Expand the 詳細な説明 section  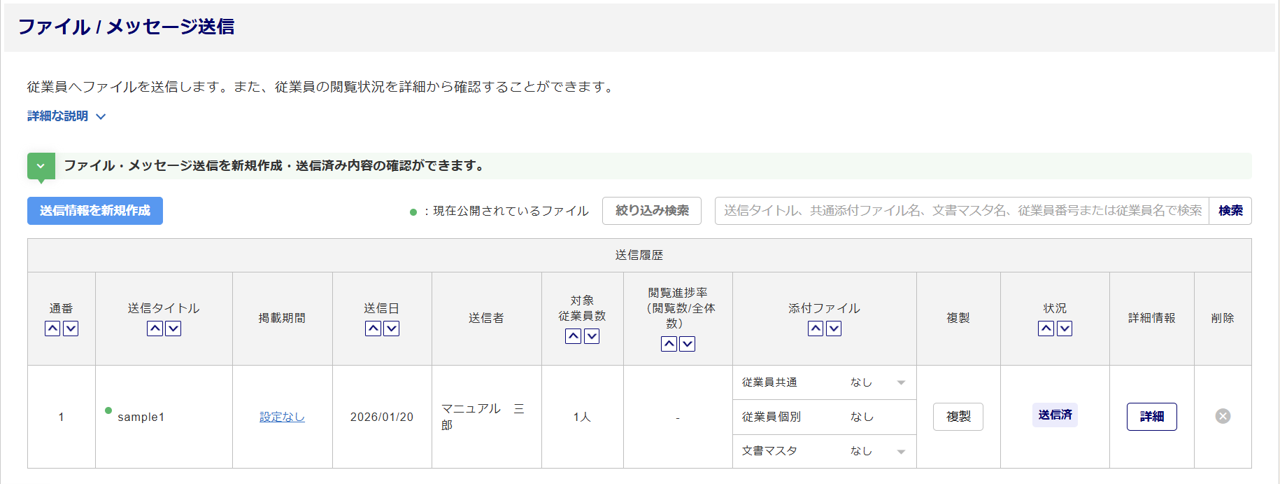tap(67, 116)
